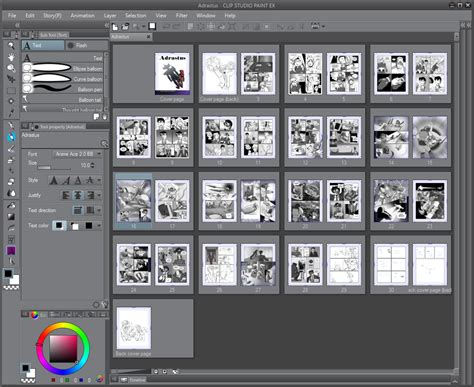The height and width of the screenshot is (387, 474).
Task: Click the Open file icon in the command bar
Action: point(125,27)
